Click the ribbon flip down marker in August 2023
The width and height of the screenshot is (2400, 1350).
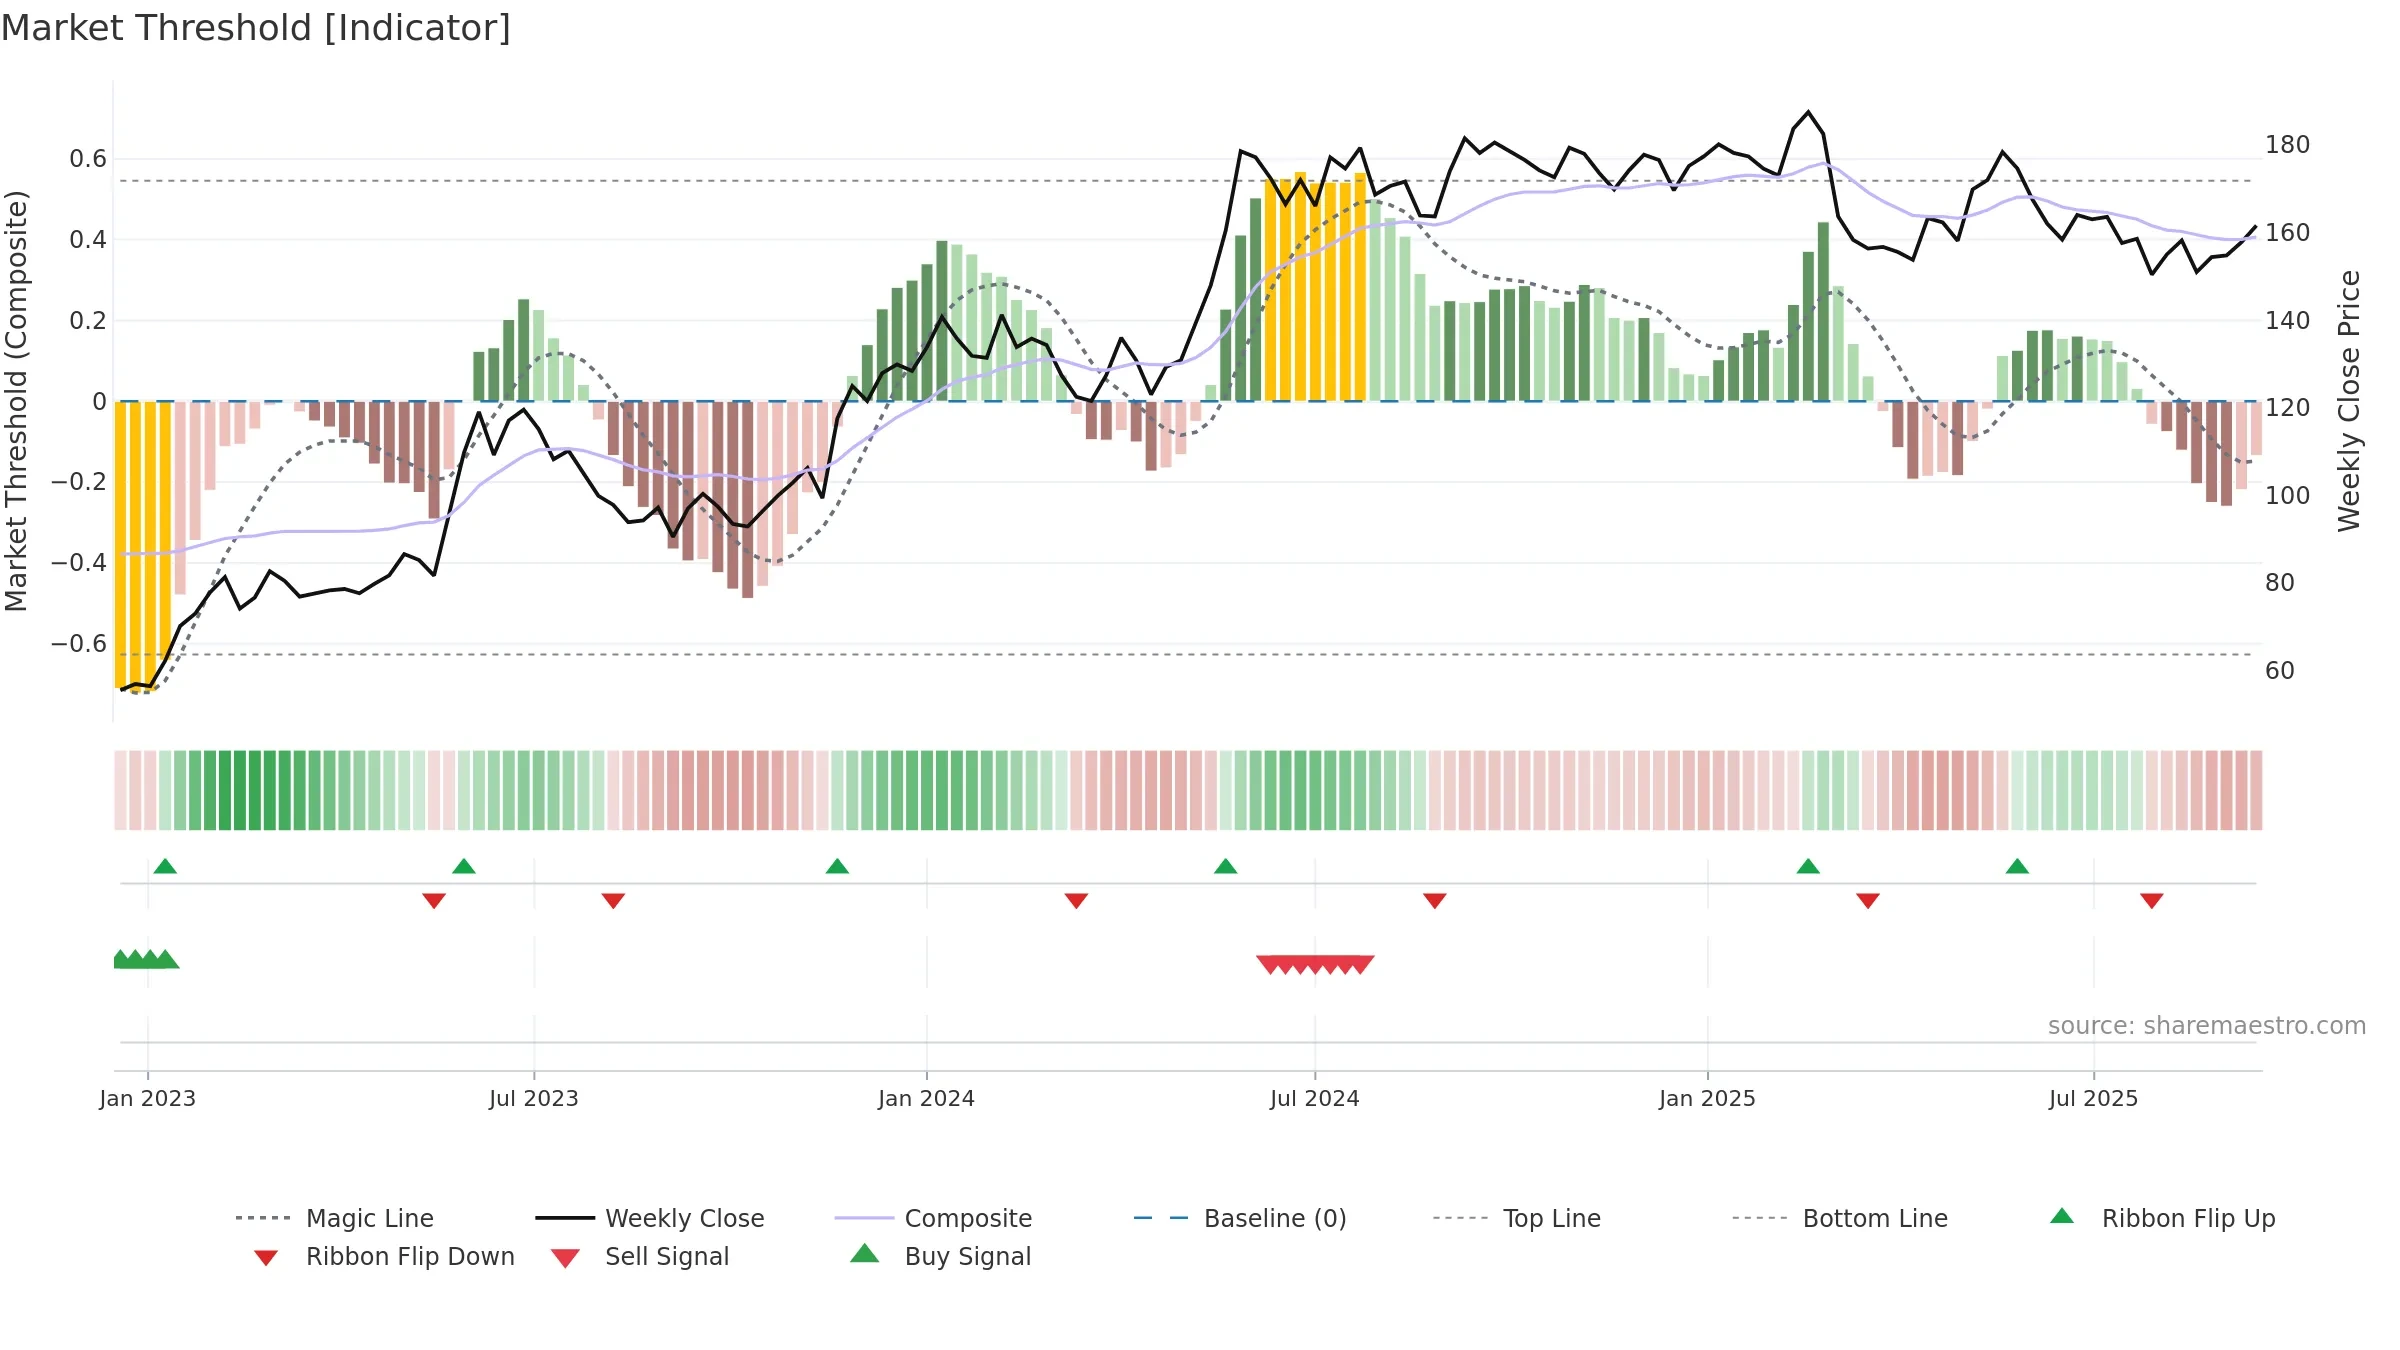click(613, 901)
